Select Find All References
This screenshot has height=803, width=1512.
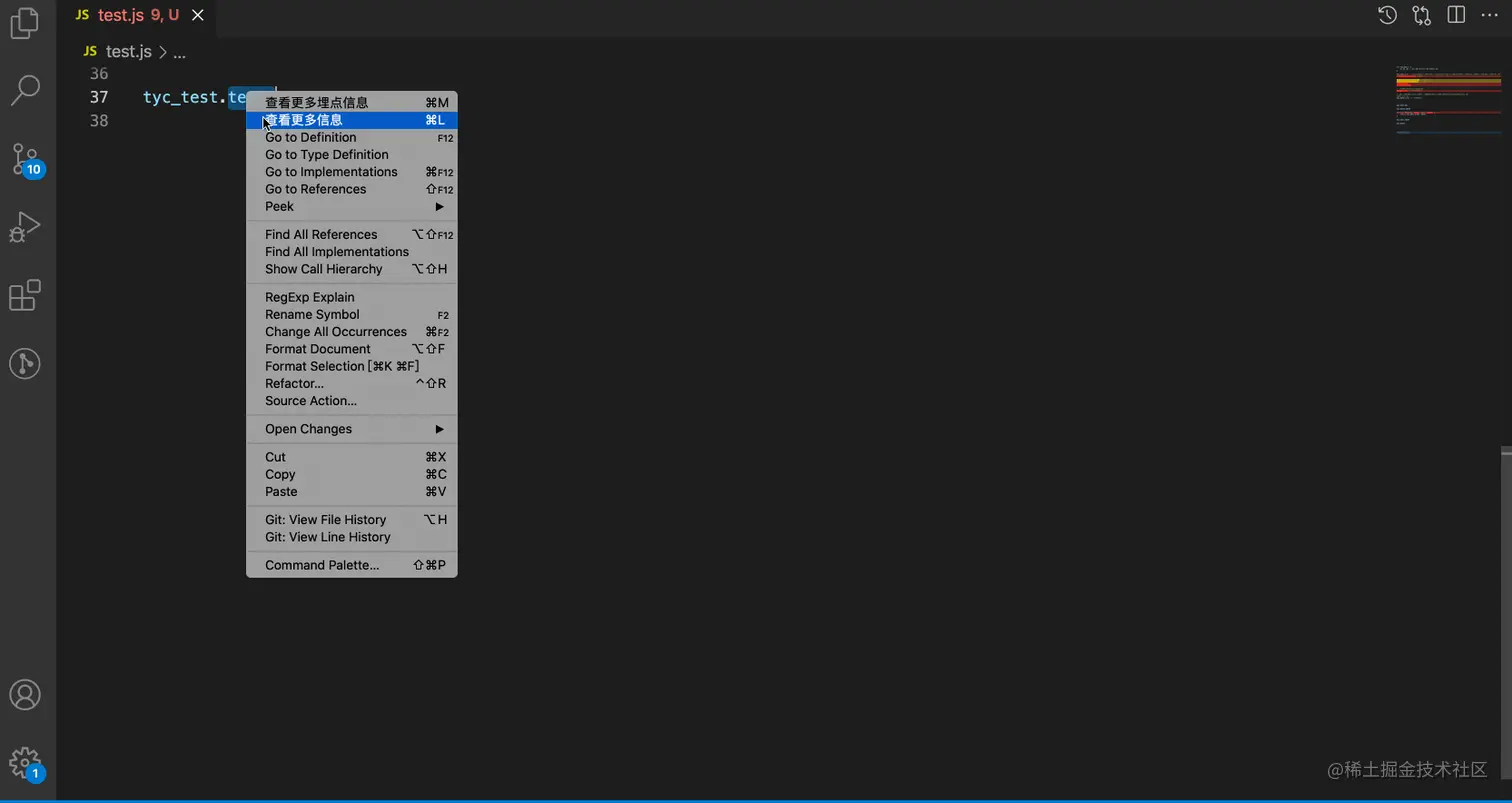point(352,234)
